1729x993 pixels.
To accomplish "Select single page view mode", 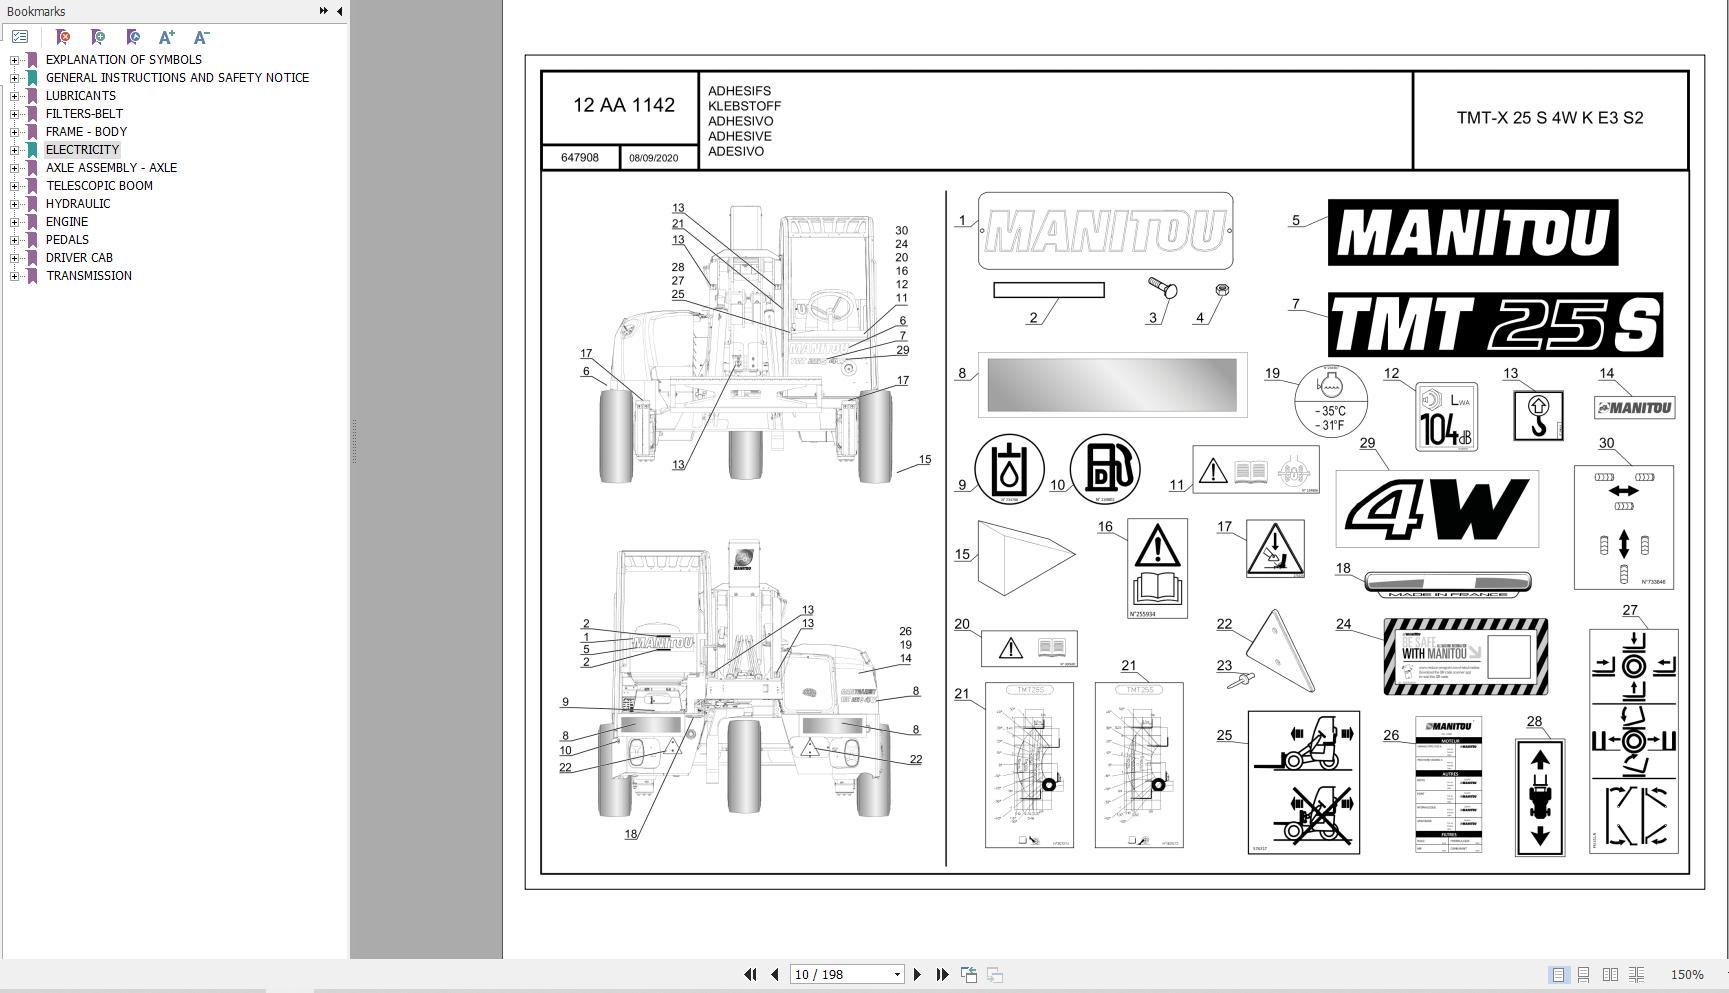I will [1558, 974].
